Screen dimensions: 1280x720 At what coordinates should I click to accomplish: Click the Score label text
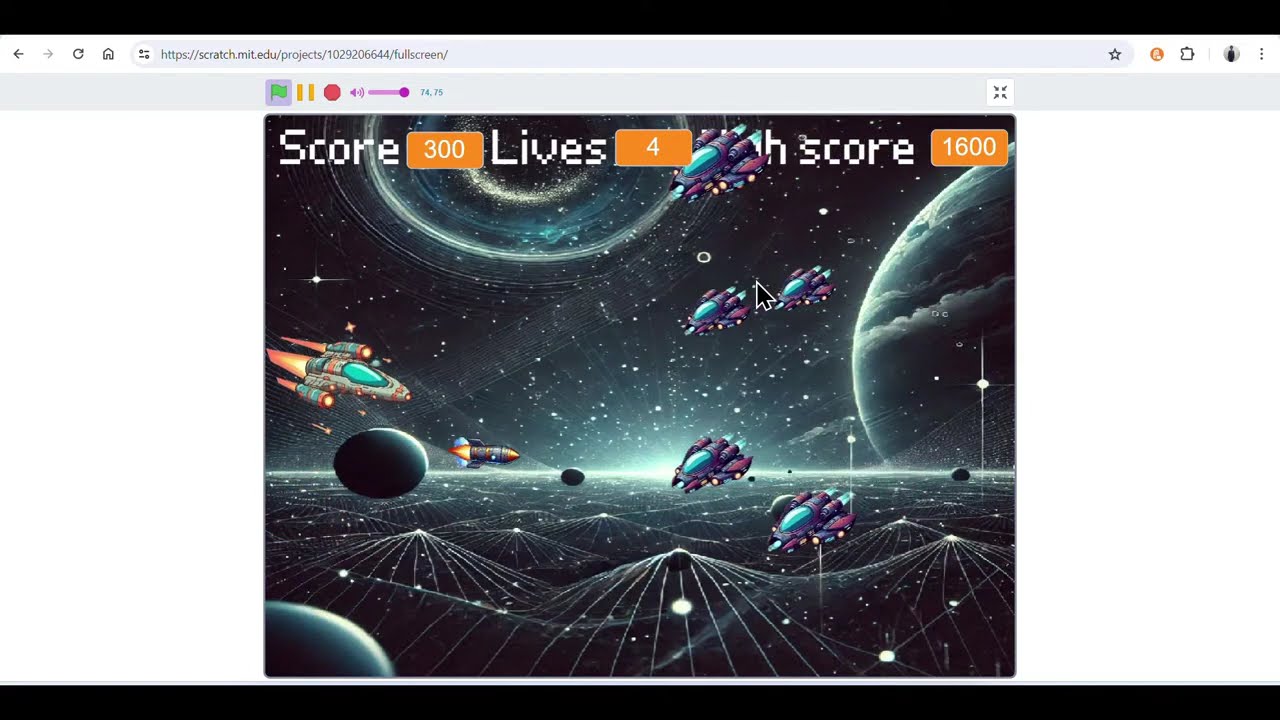(x=338, y=148)
